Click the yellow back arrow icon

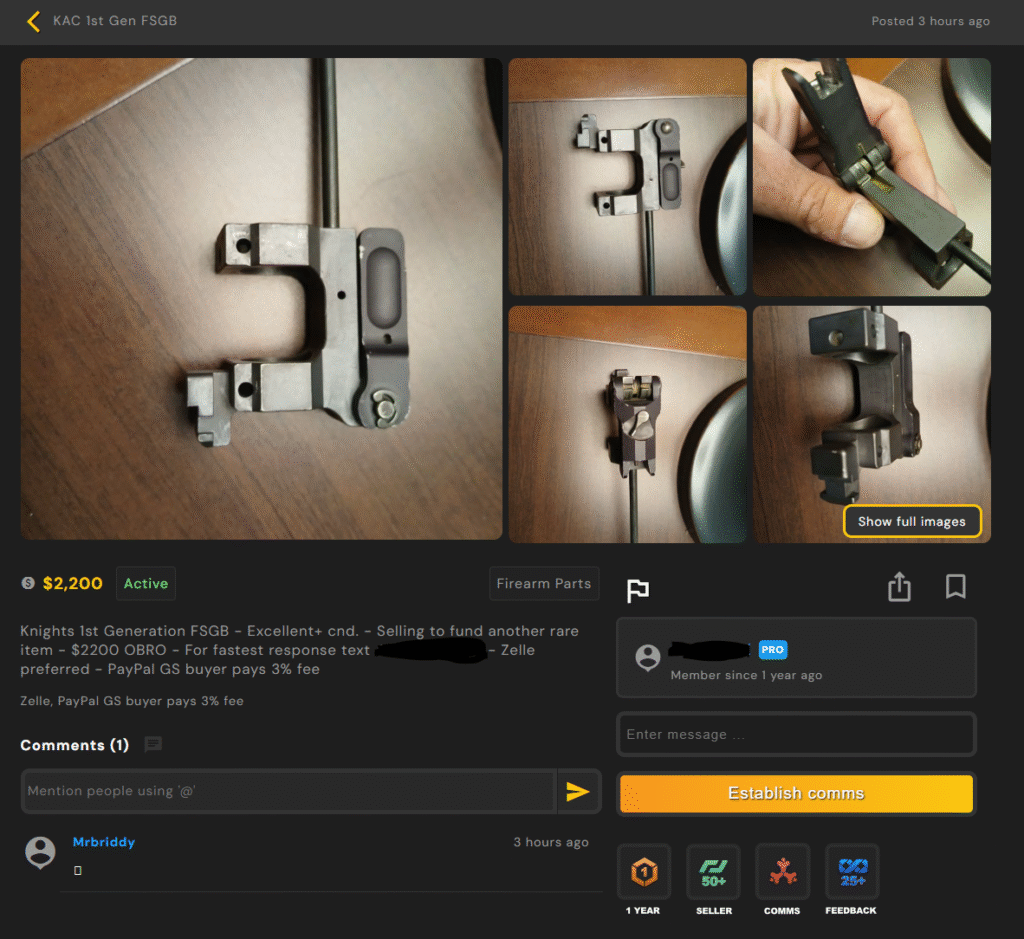(x=33, y=21)
